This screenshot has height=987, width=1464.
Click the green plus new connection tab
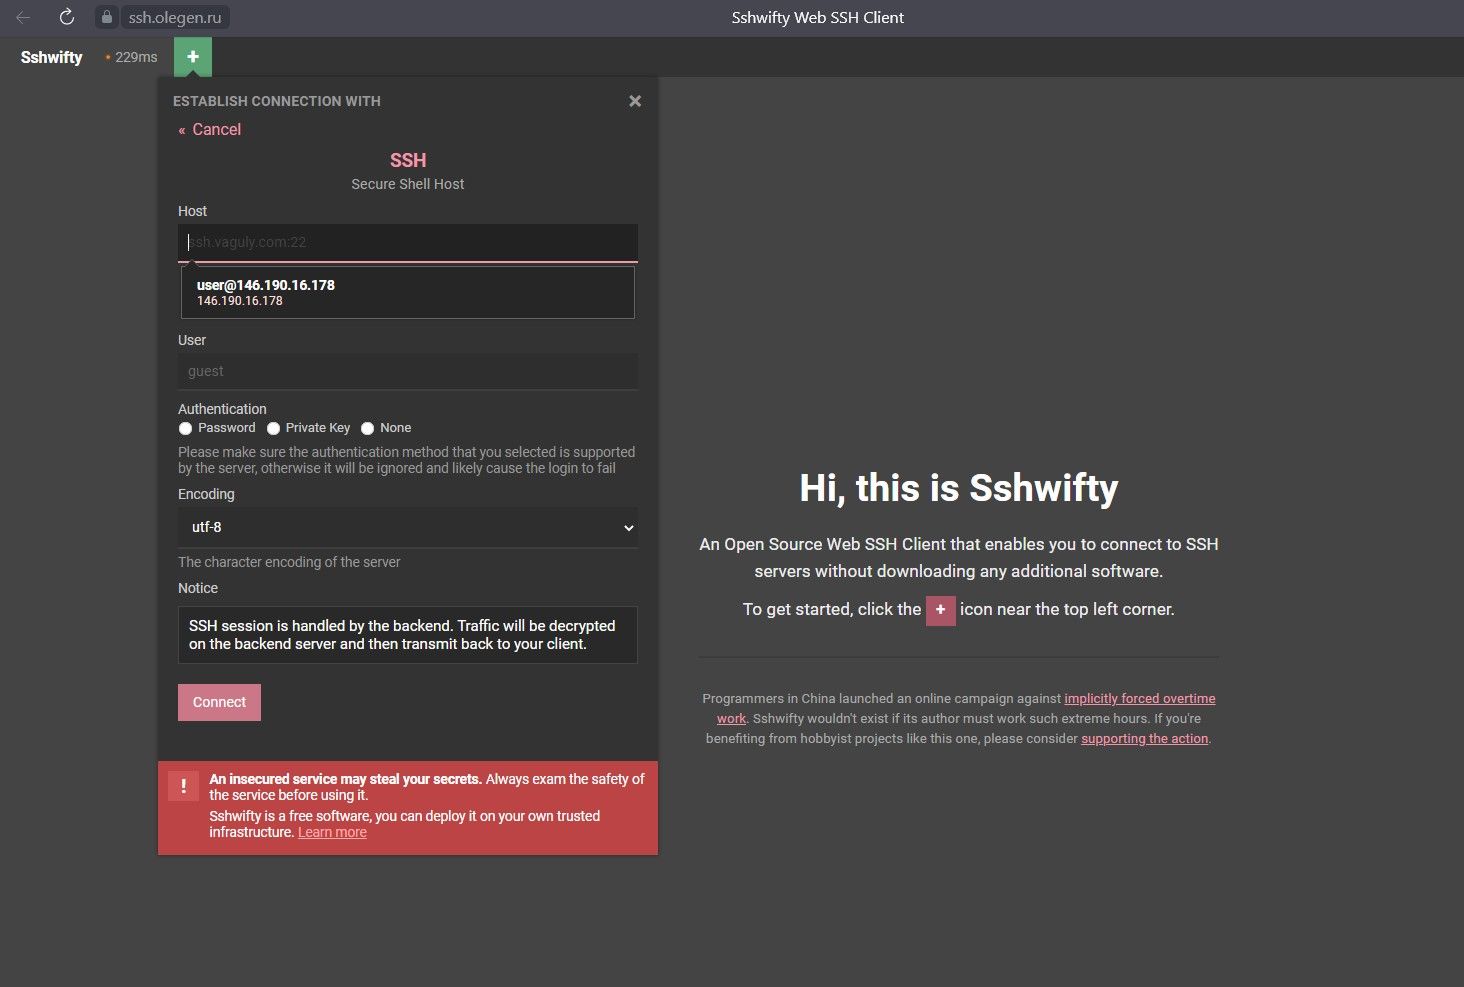[193, 57]
